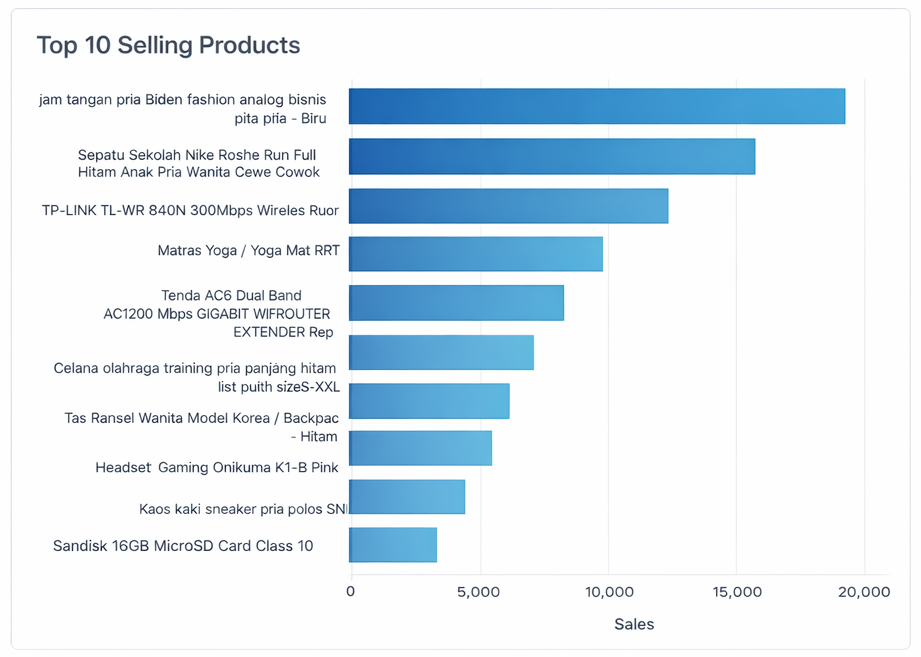Click the TP-LINK TL-WR 840N bar
This screenshot has height=657, width=921.
coord(509,206)
